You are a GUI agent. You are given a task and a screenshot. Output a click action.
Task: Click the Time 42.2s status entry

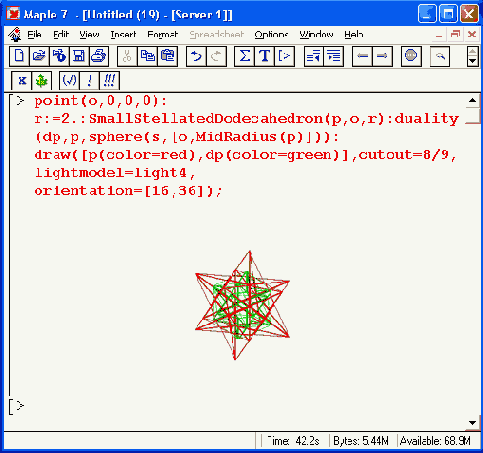click(x=293, y=441)
